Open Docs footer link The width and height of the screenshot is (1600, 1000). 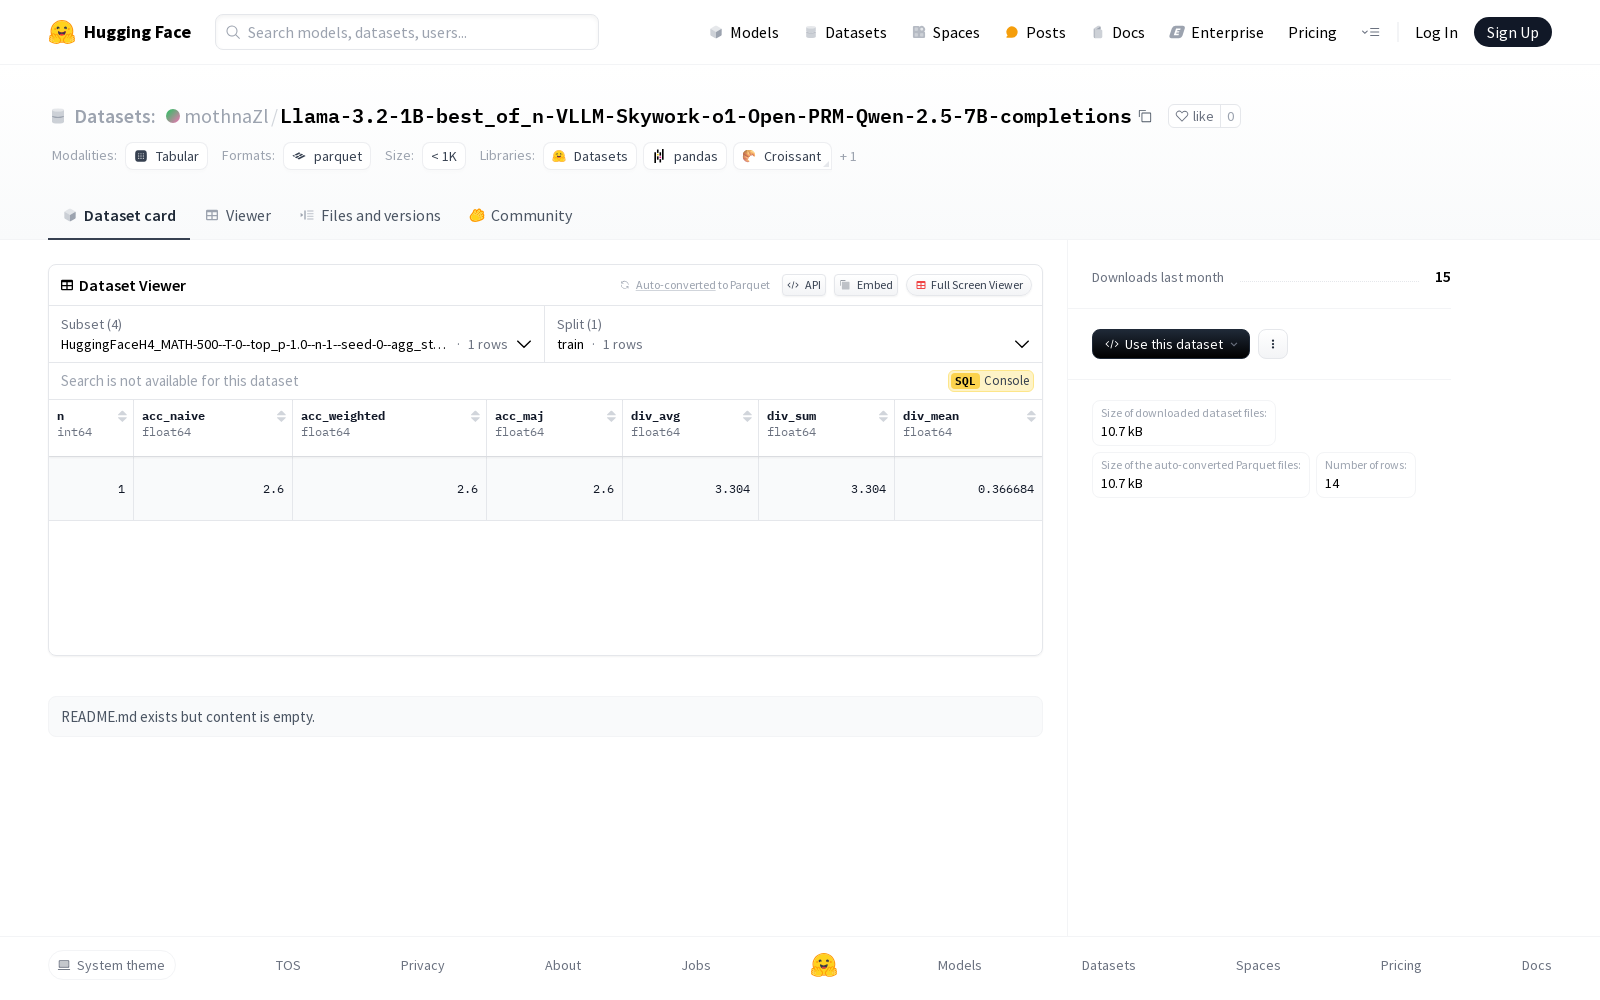1536,965
